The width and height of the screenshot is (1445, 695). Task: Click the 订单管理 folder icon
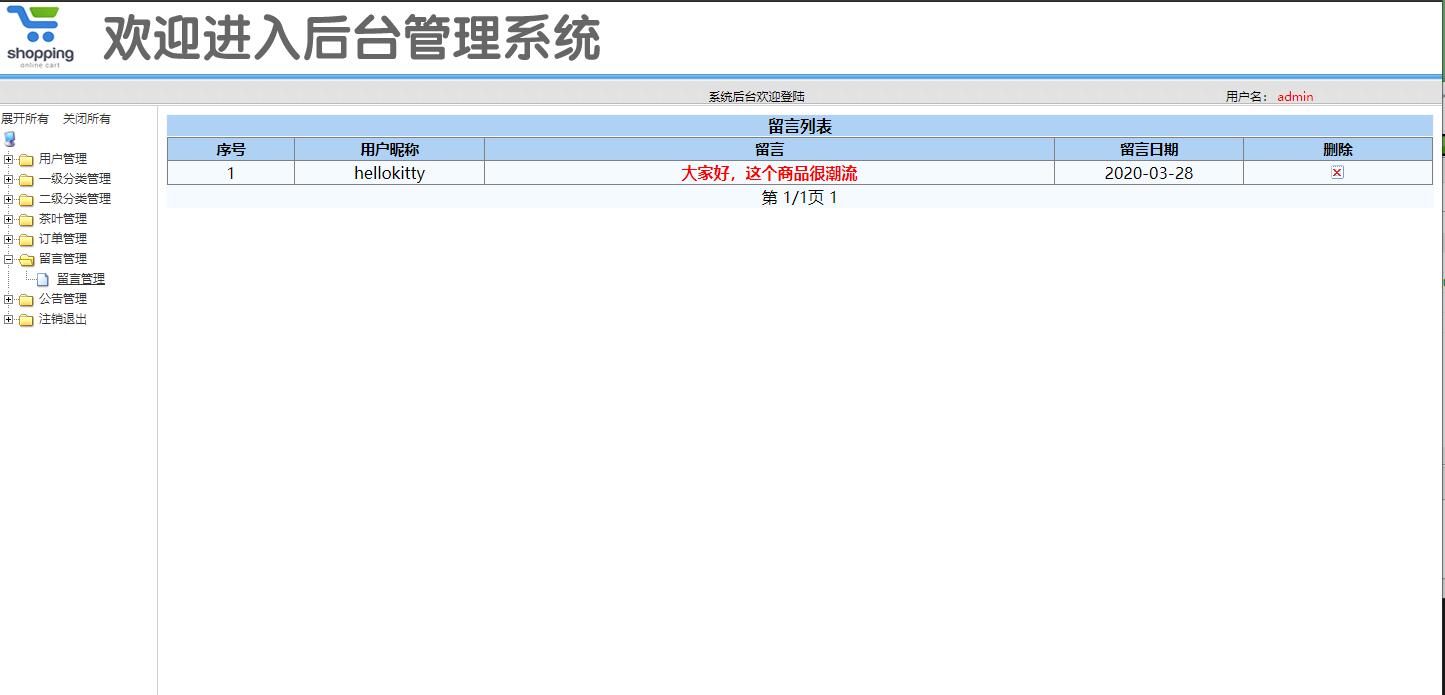point(27,238)
